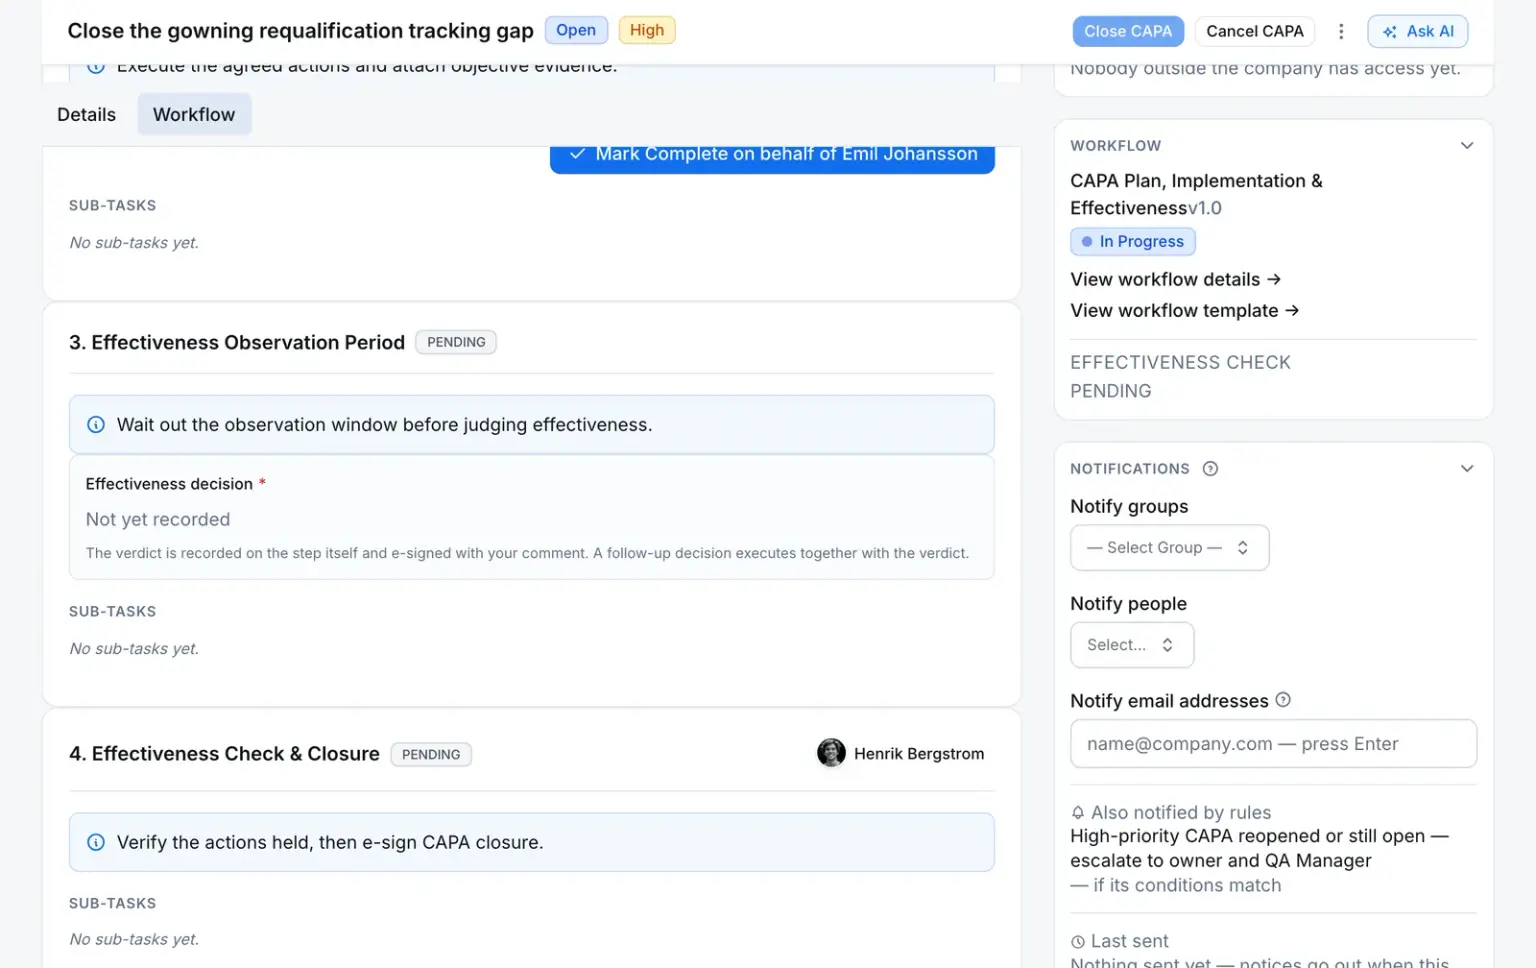Focus the notify email addresses input field
This screenshot has height=968, width=1536.
point(1273,744)
